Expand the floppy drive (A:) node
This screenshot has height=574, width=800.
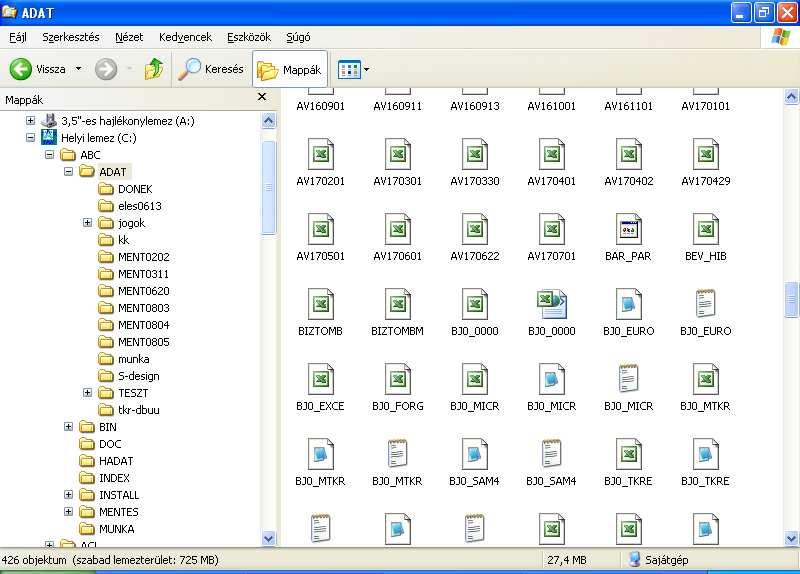coord(31,121)
